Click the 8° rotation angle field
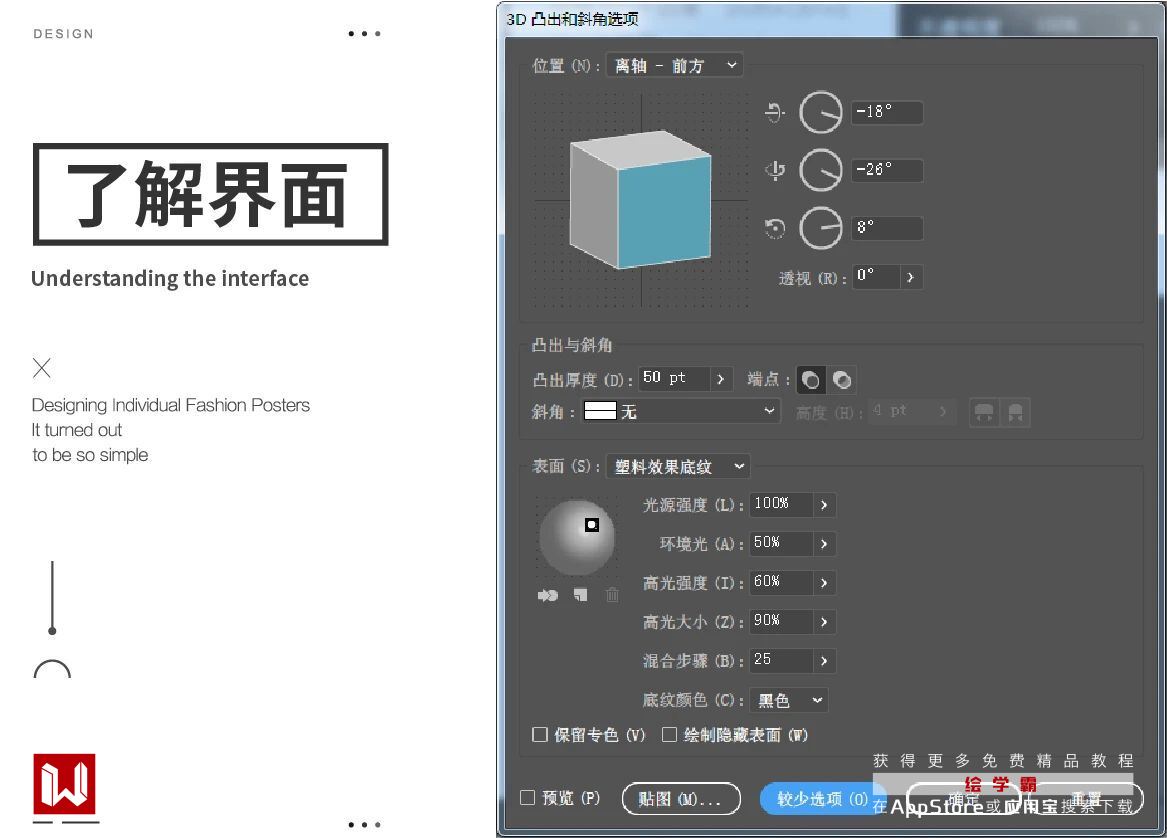 886,228
